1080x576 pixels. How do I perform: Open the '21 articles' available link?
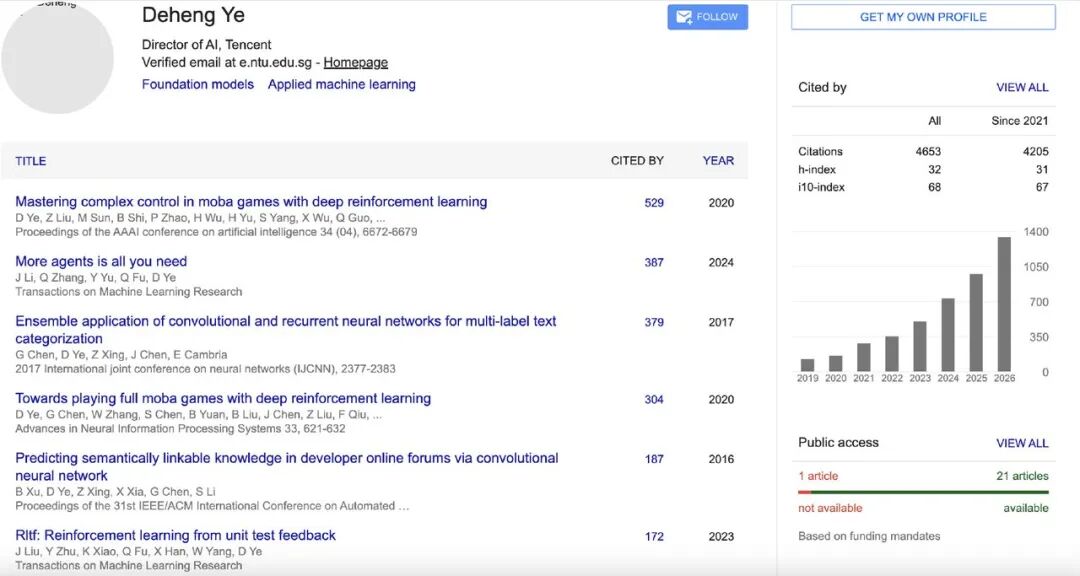click(1022, 476)
